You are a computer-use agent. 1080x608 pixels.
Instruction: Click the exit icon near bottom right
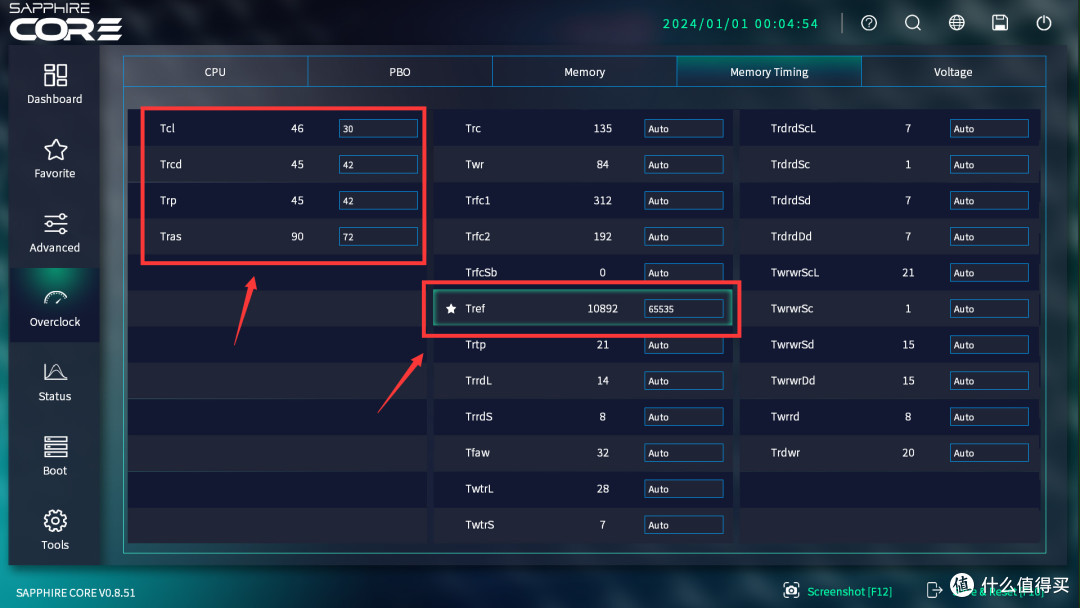[x=934, y=590]
